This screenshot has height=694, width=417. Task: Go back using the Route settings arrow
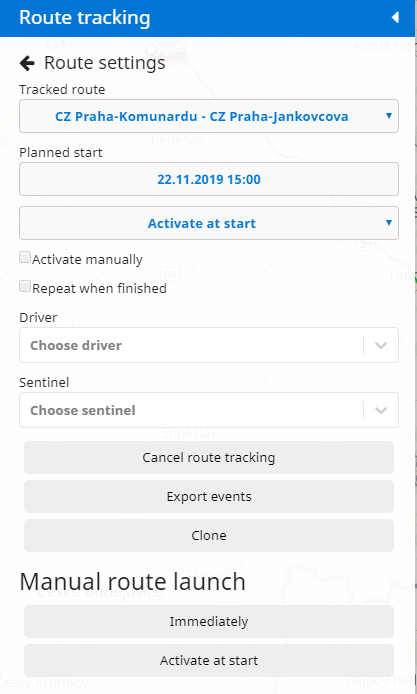pos(27,63)
